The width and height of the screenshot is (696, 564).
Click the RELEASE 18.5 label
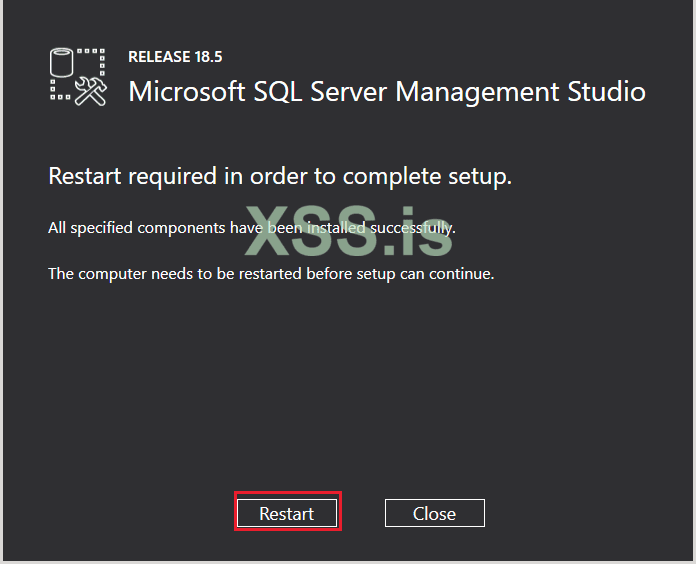click(175, 57)
